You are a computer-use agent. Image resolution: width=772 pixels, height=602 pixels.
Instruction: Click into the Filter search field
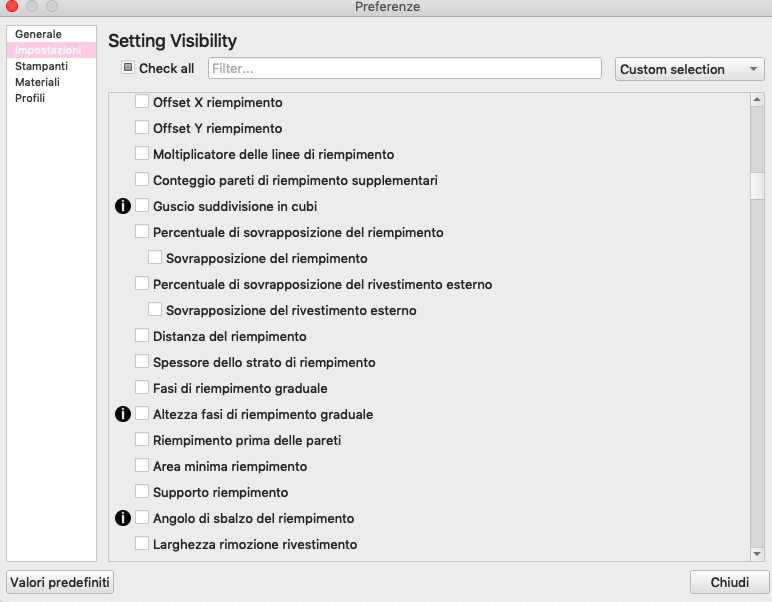pos(404,69)
